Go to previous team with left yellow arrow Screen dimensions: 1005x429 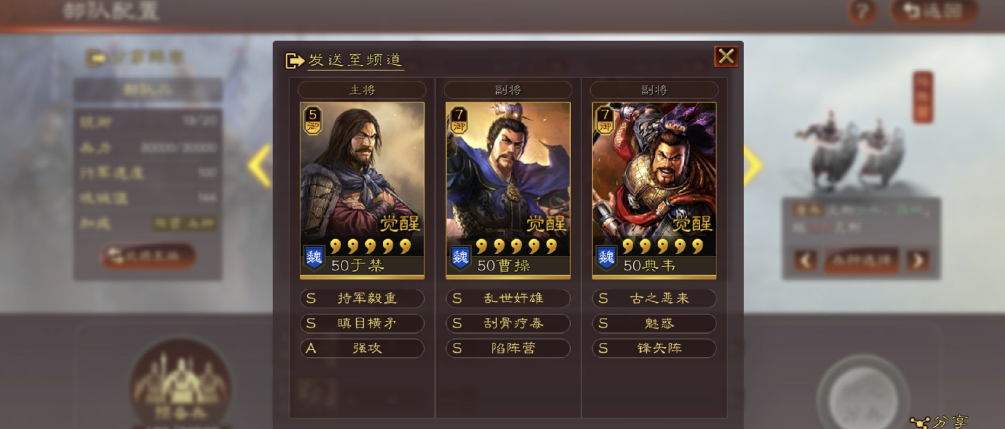260,165
